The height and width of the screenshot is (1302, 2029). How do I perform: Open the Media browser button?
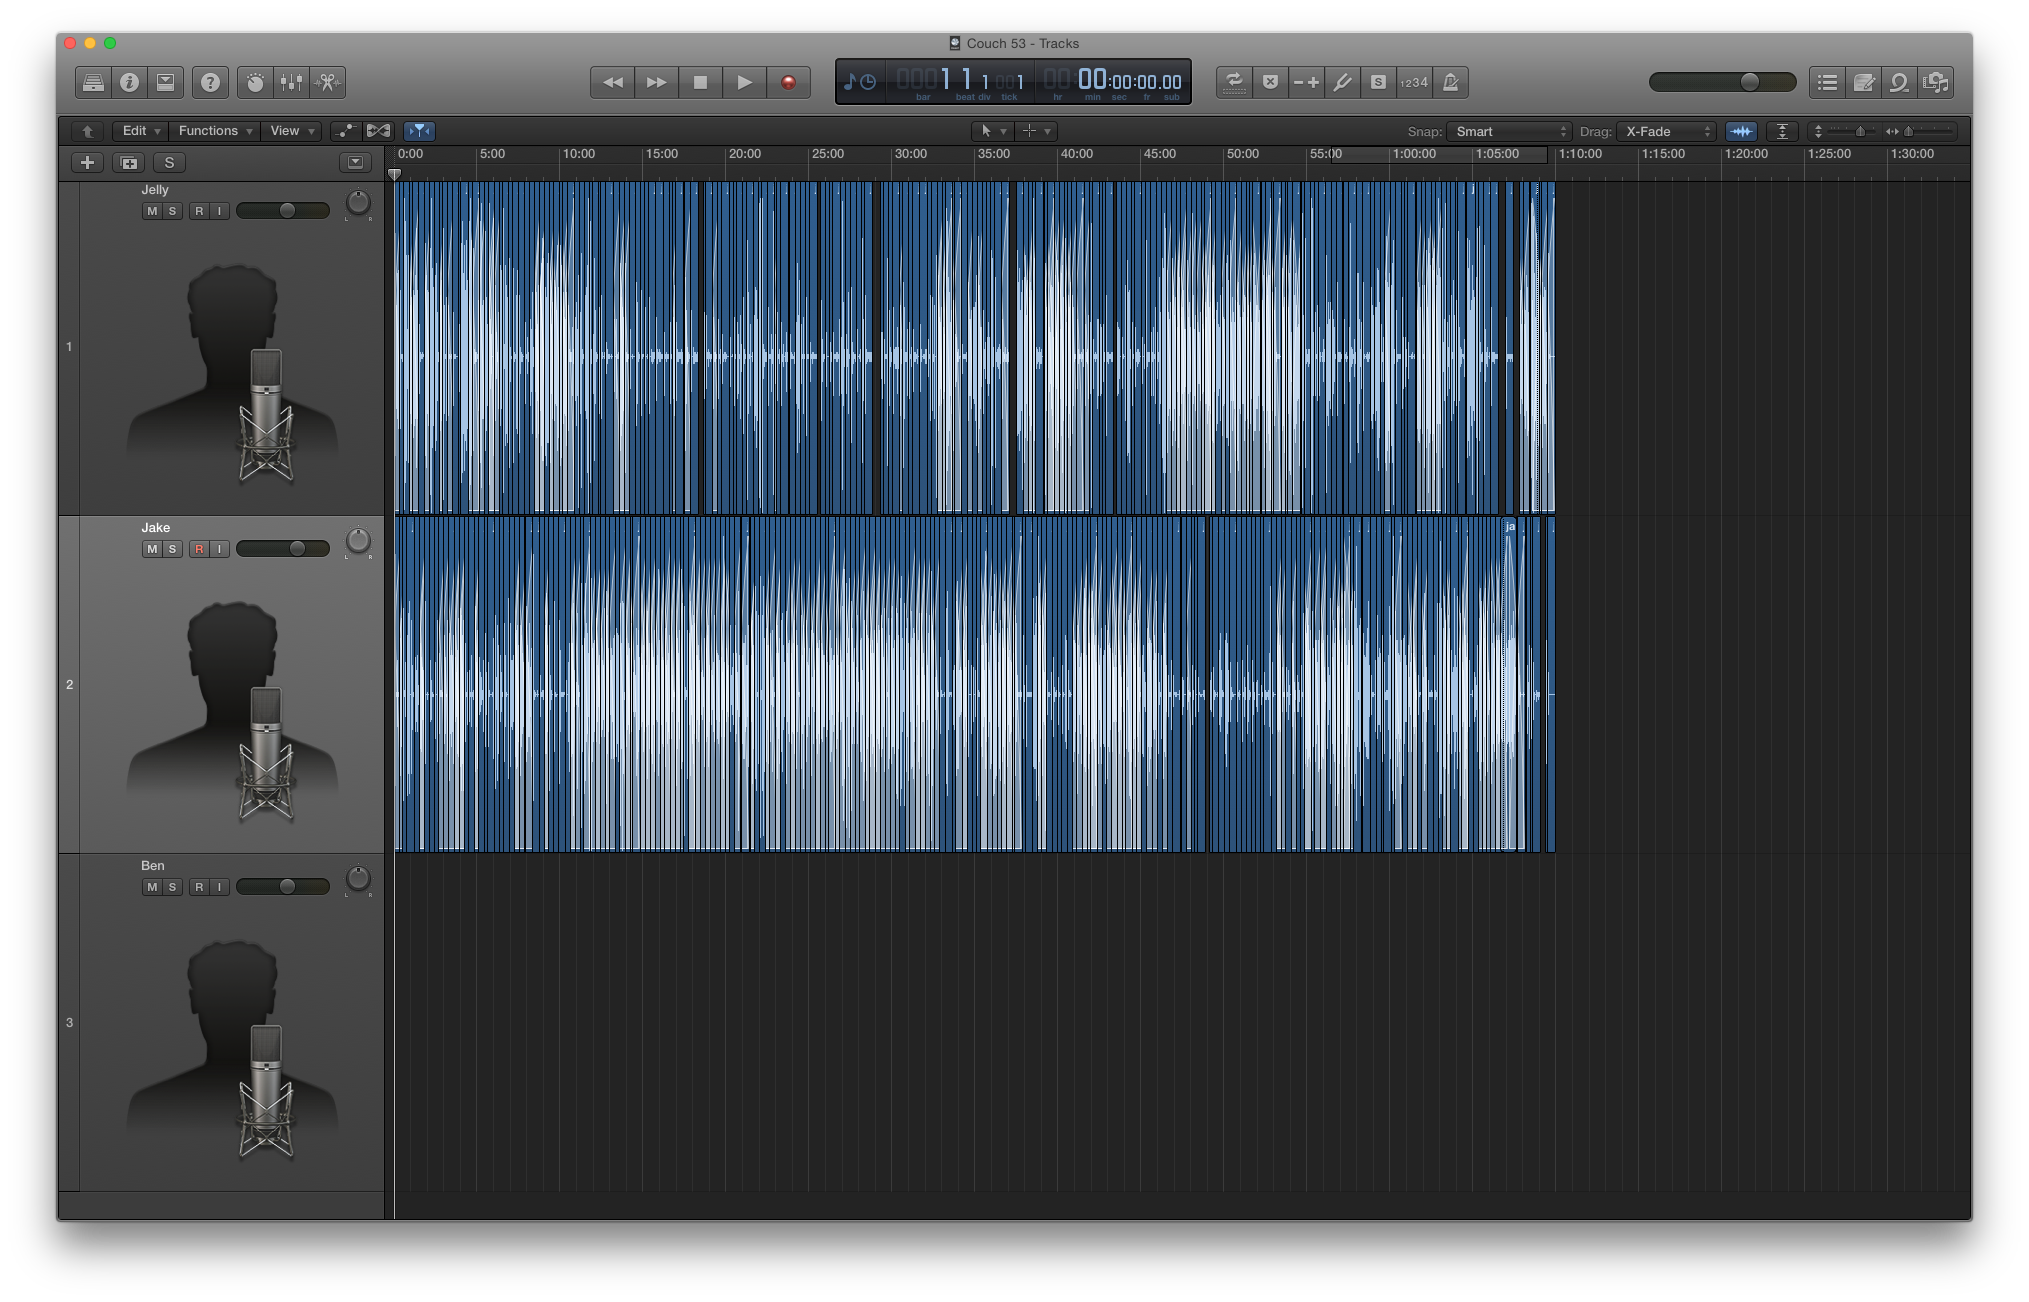[1936, 82]
